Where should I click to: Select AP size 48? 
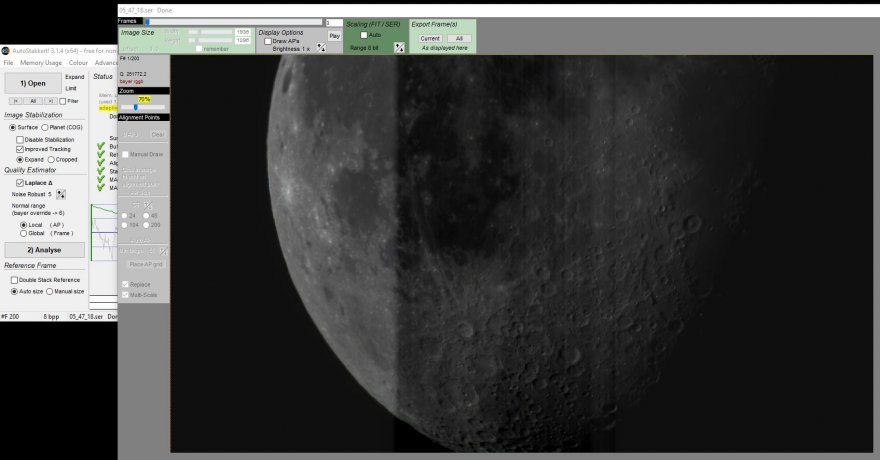(x=146, y=215)
